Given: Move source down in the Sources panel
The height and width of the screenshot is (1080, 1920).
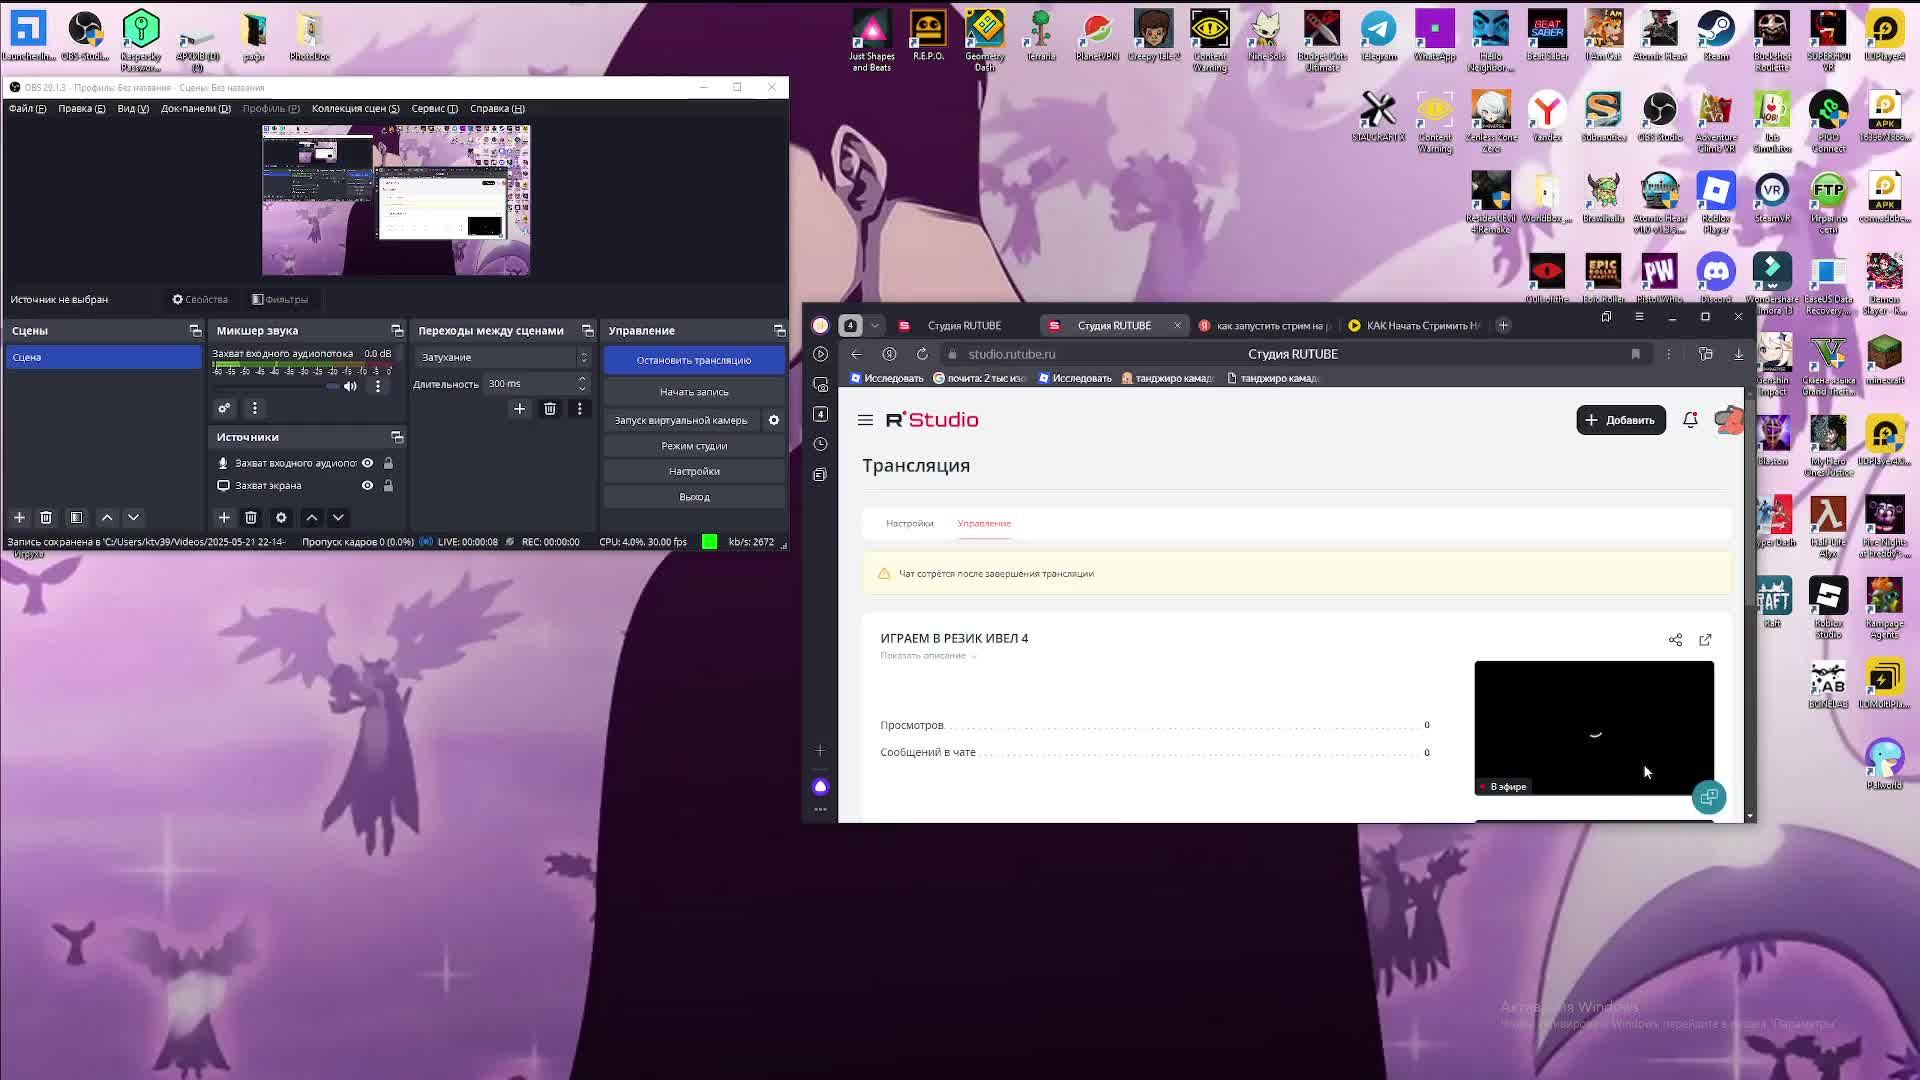Looking at the screenshot, I should click(x=338, y=517).
